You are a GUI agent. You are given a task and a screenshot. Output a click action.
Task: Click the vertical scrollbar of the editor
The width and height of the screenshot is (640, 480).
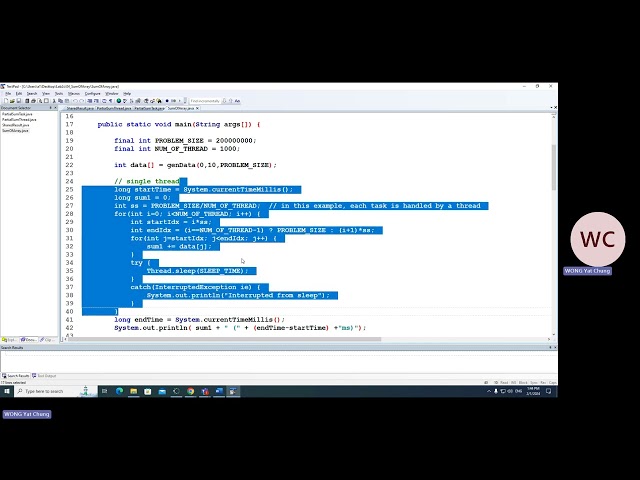(x=554, y=225)
